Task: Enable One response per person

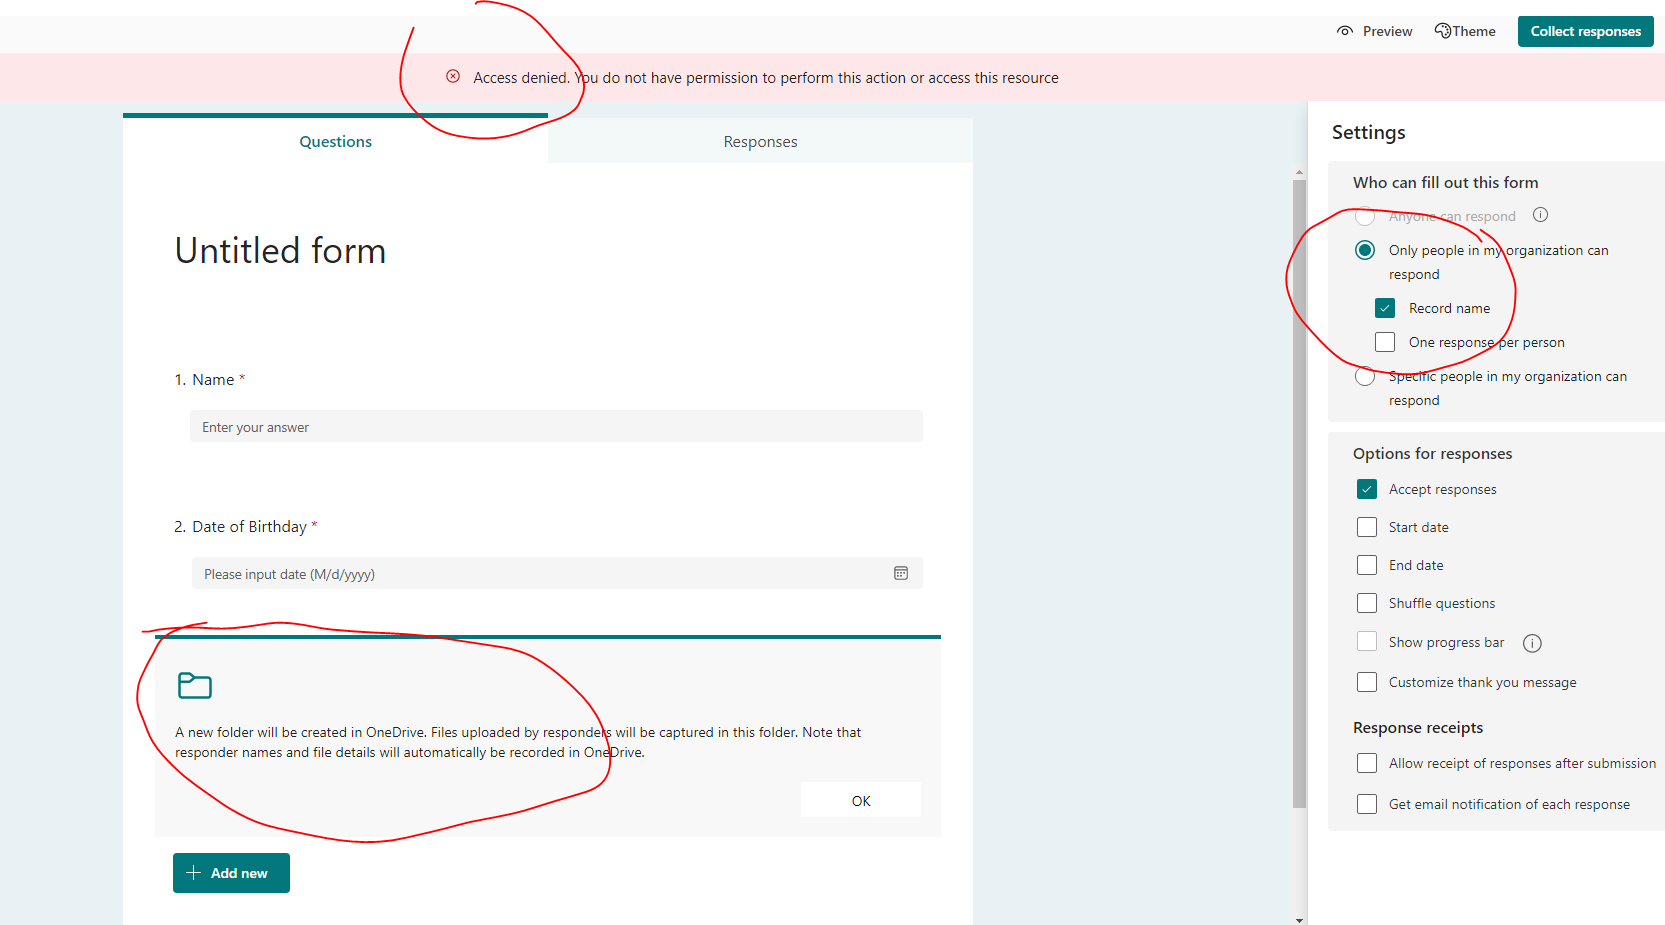Action: 1385,341
